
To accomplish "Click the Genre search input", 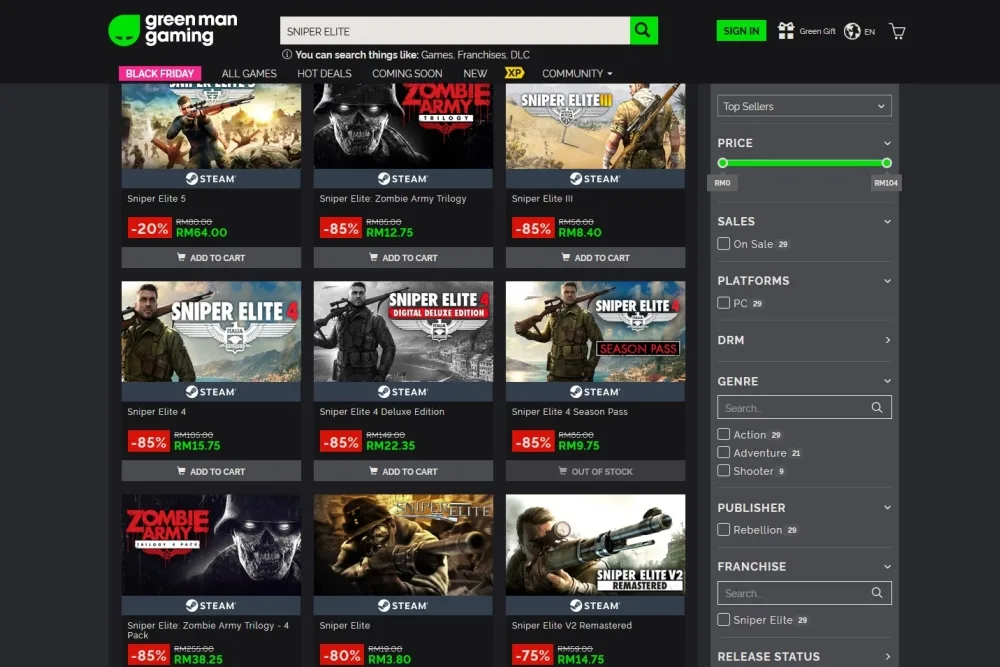I will pos(804,407).
